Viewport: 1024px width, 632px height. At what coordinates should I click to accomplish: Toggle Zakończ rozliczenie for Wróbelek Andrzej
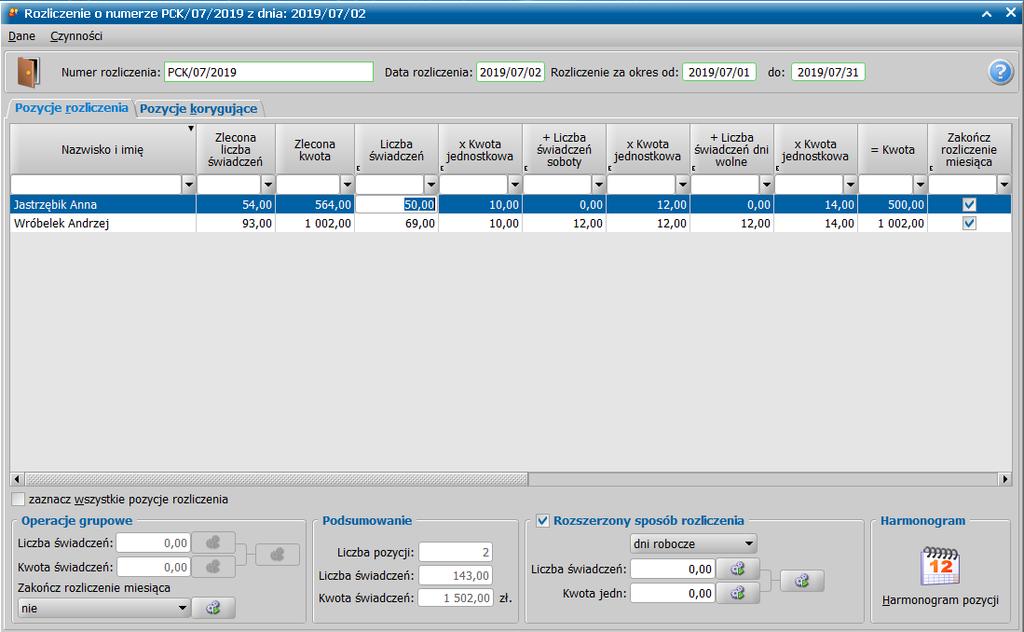click(969, 223)
